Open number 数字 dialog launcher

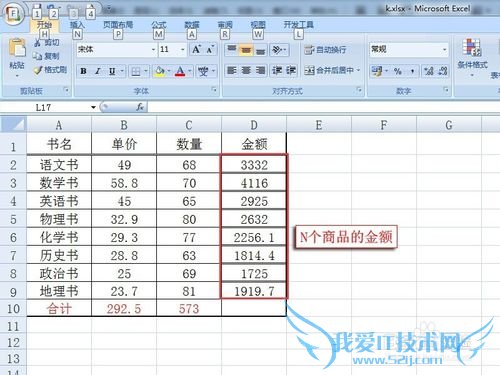(446, 90)
